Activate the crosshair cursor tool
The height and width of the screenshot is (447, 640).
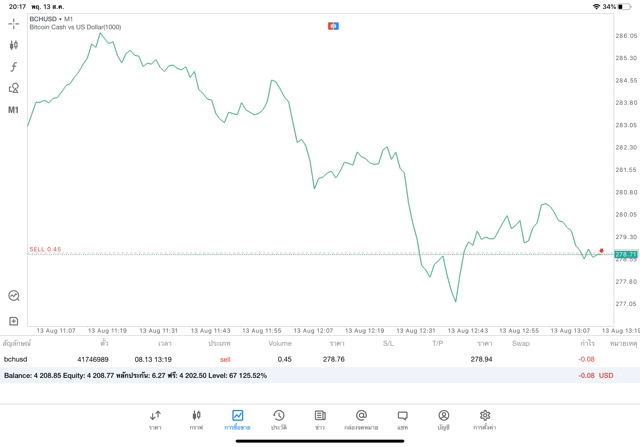click(x=14, y=23)
